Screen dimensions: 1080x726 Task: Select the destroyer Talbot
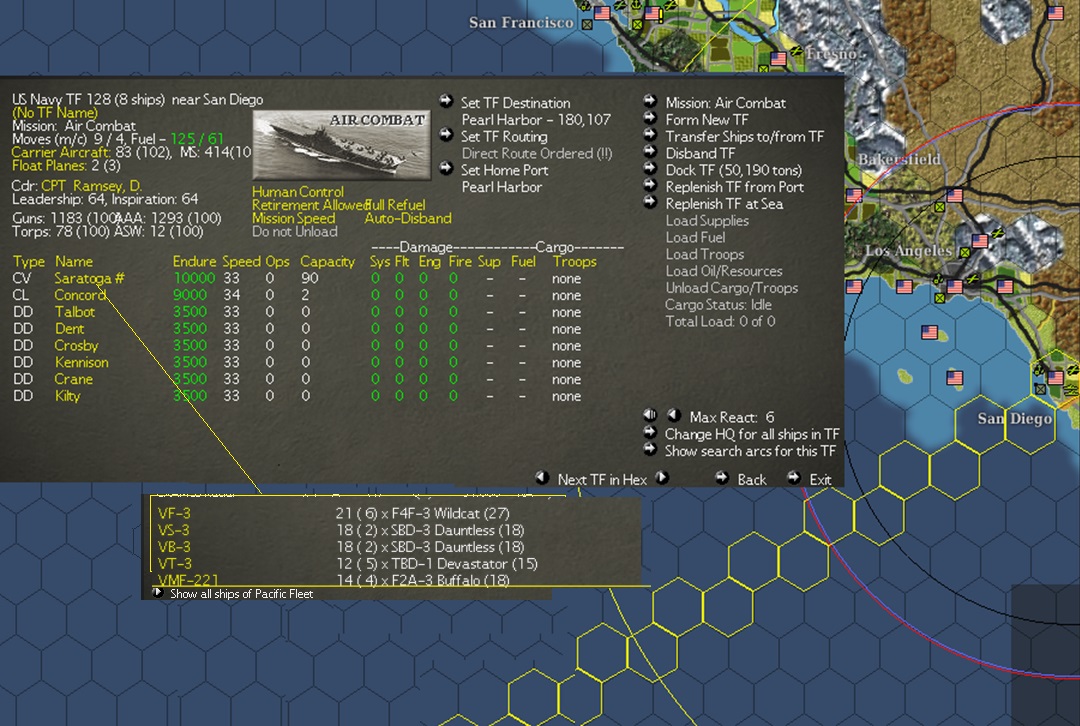point(75,312)
